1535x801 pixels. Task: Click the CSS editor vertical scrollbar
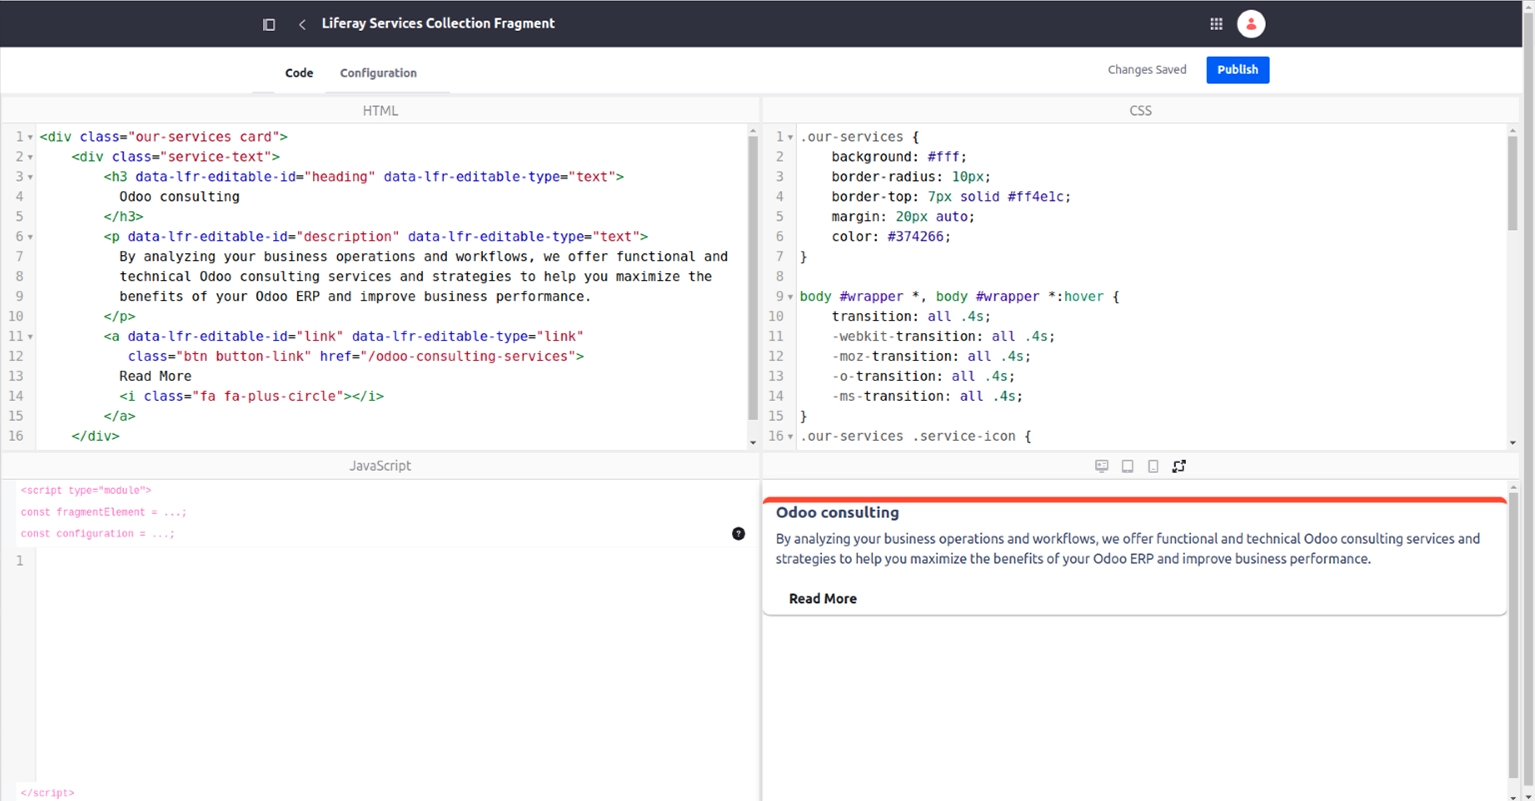pos(1512,184)
